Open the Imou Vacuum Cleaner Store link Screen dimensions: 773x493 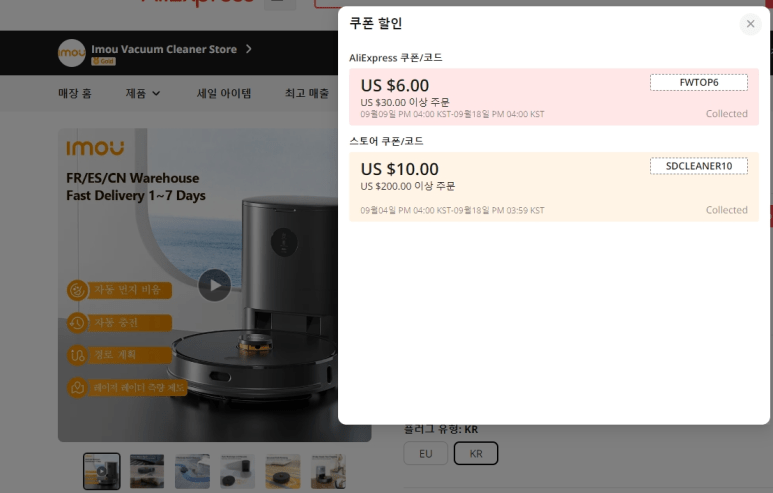[164, 49]
